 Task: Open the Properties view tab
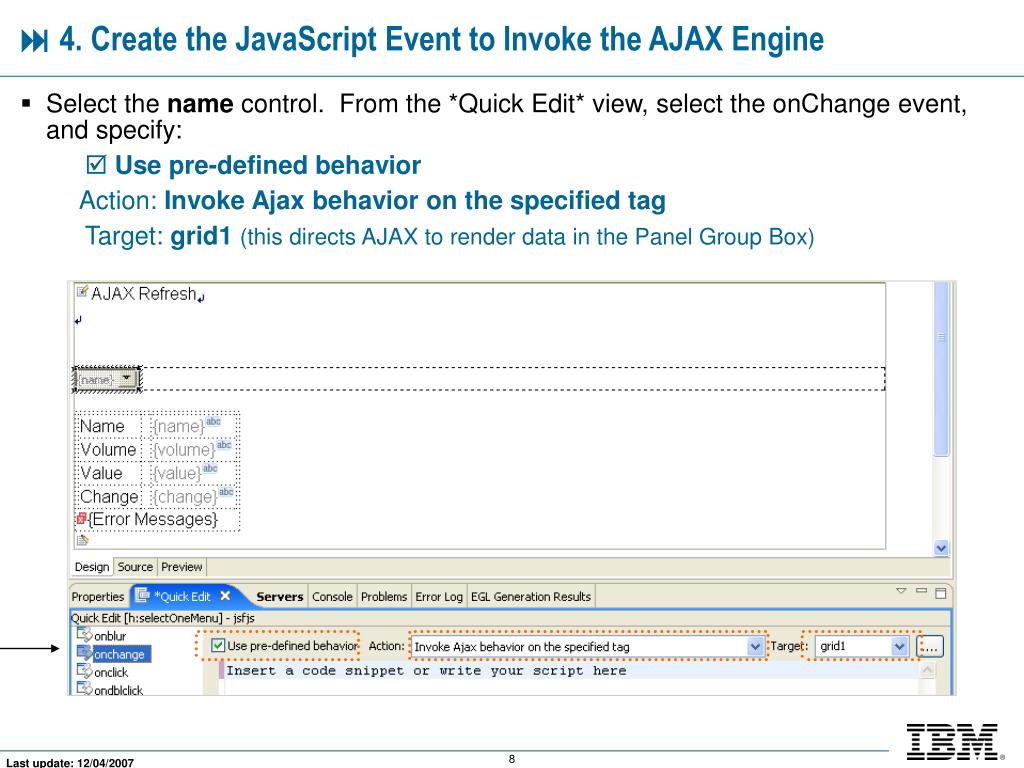point(98,596)
